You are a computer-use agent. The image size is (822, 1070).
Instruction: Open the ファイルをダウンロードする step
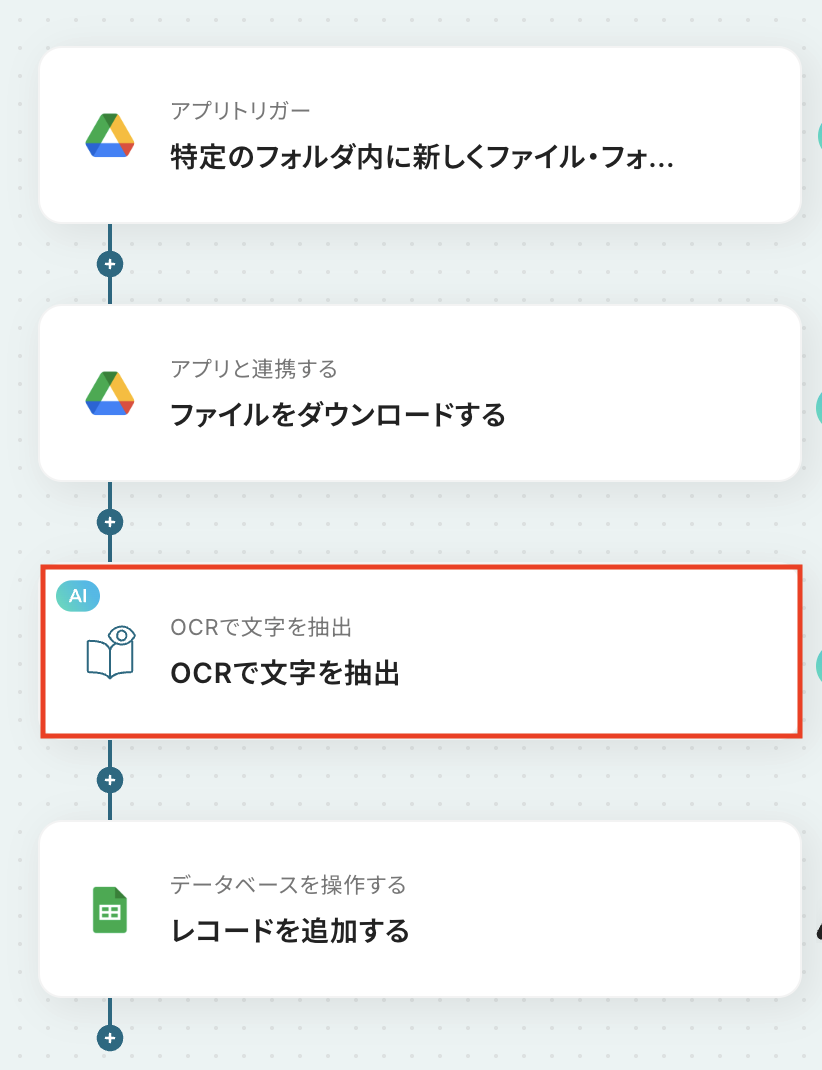tap(420, 393)
